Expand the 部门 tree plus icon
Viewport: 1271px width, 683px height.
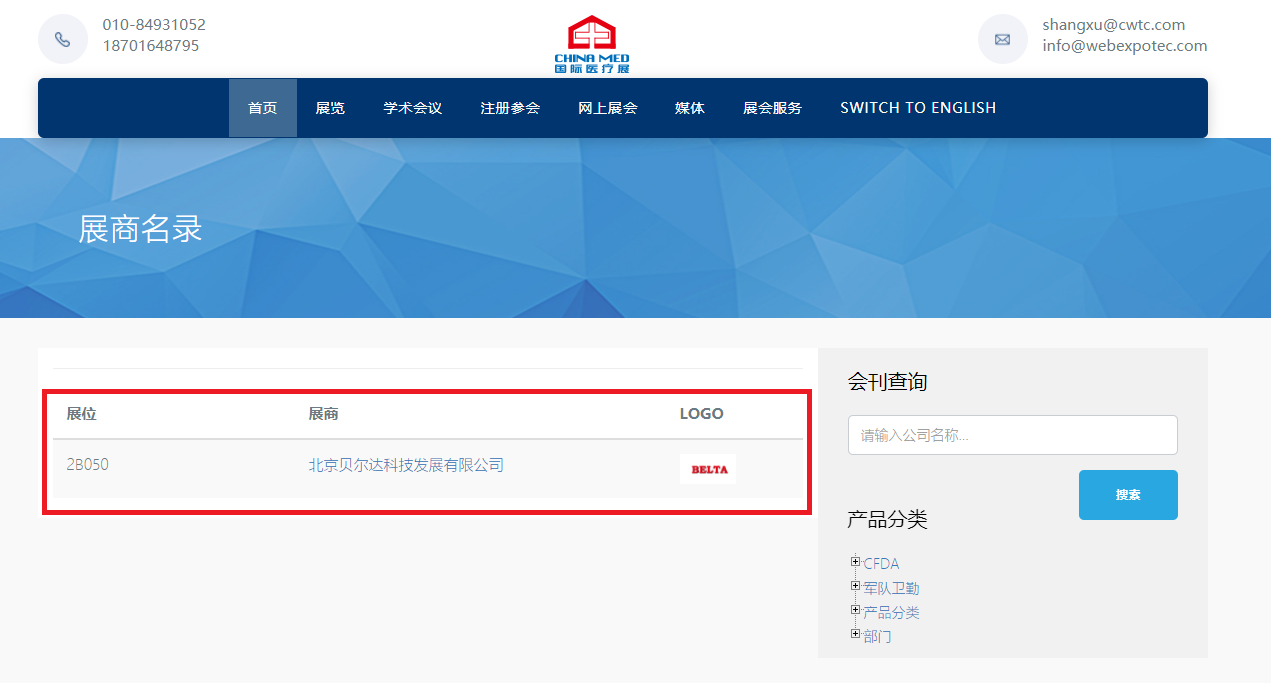855,634
